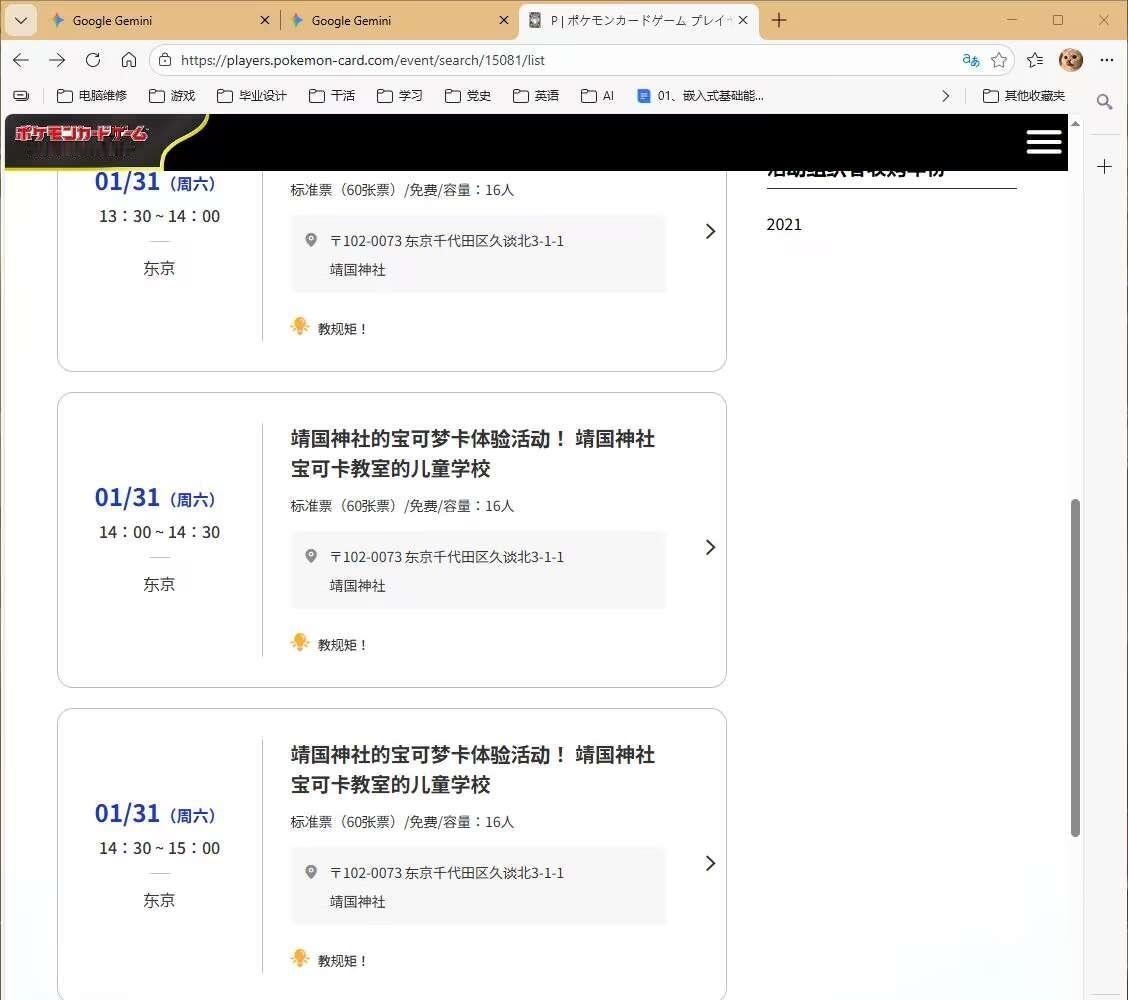
Task: Open the 英语 bookmark folder
Action: click(x=535, y=96)
